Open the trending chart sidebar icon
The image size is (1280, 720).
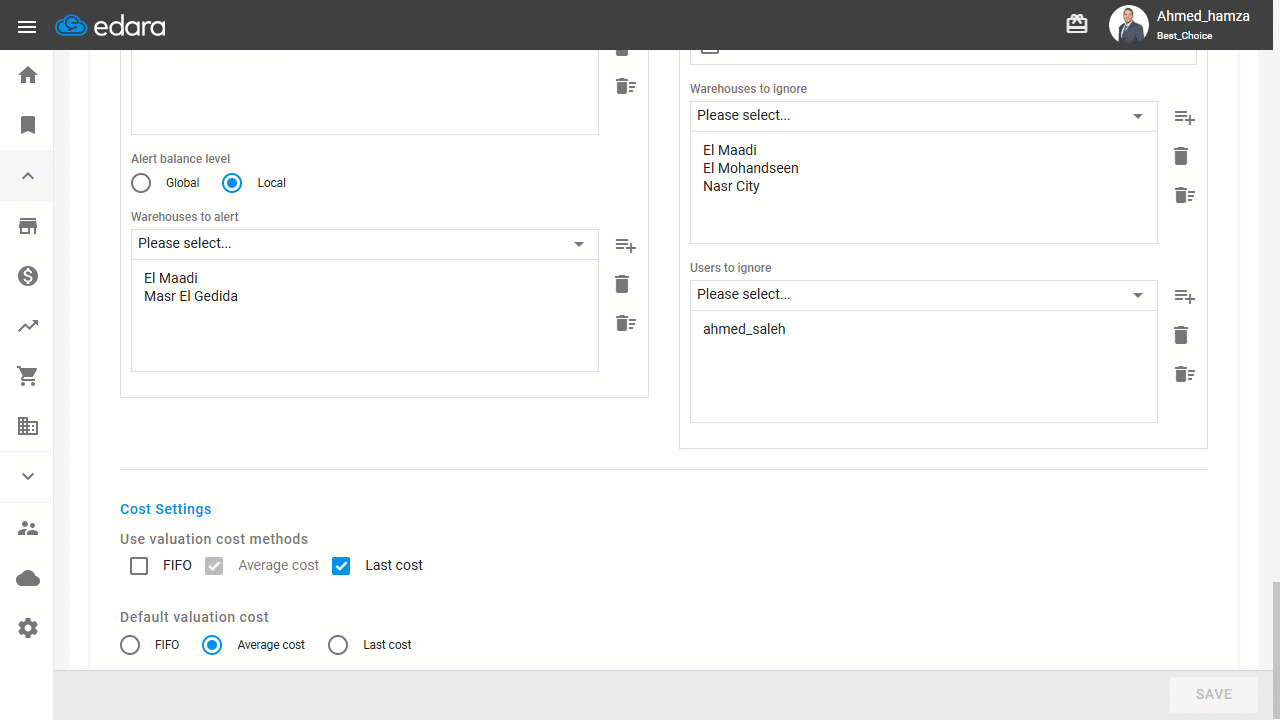[x=28, y=326]
